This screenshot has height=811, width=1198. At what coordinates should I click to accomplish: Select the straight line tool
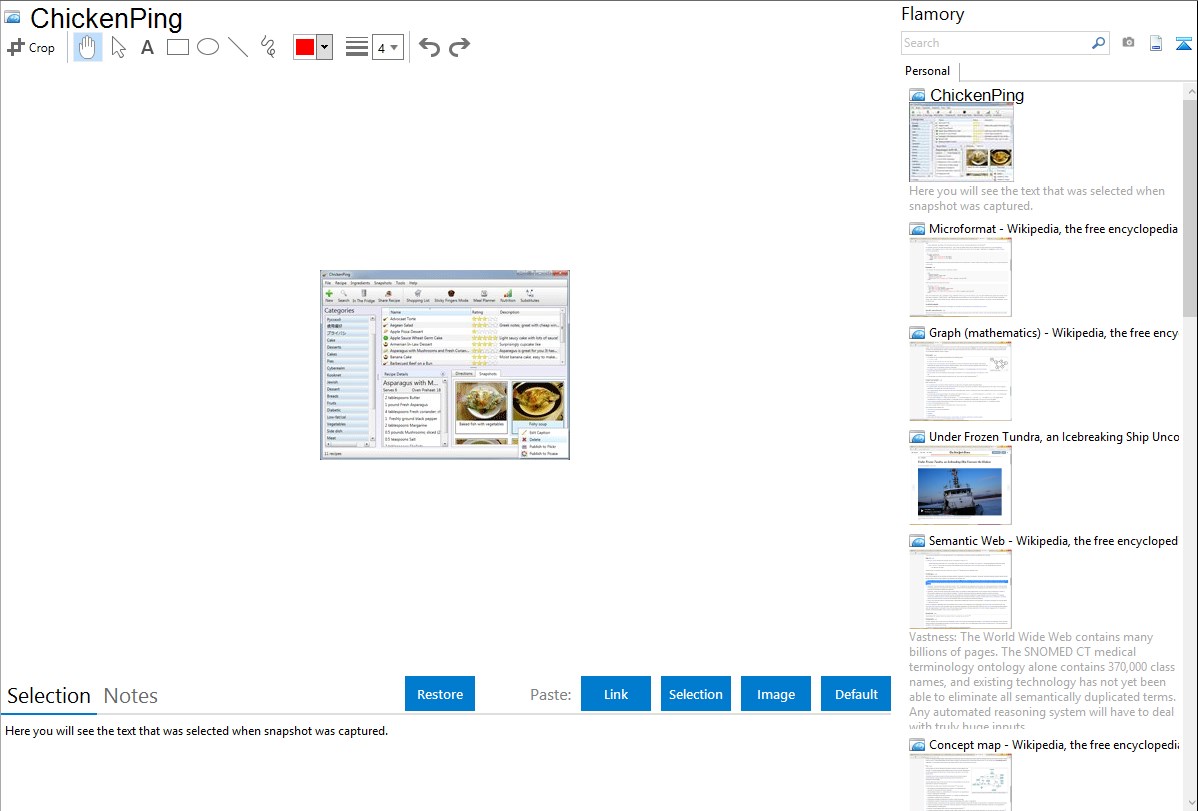(x=238, y=47)
